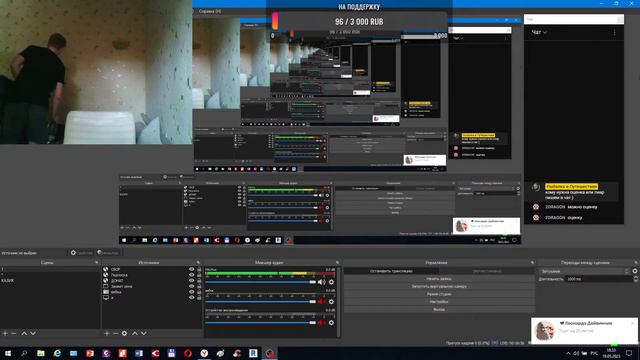Undock the Микшер аудио panel icon

[337, 262]
